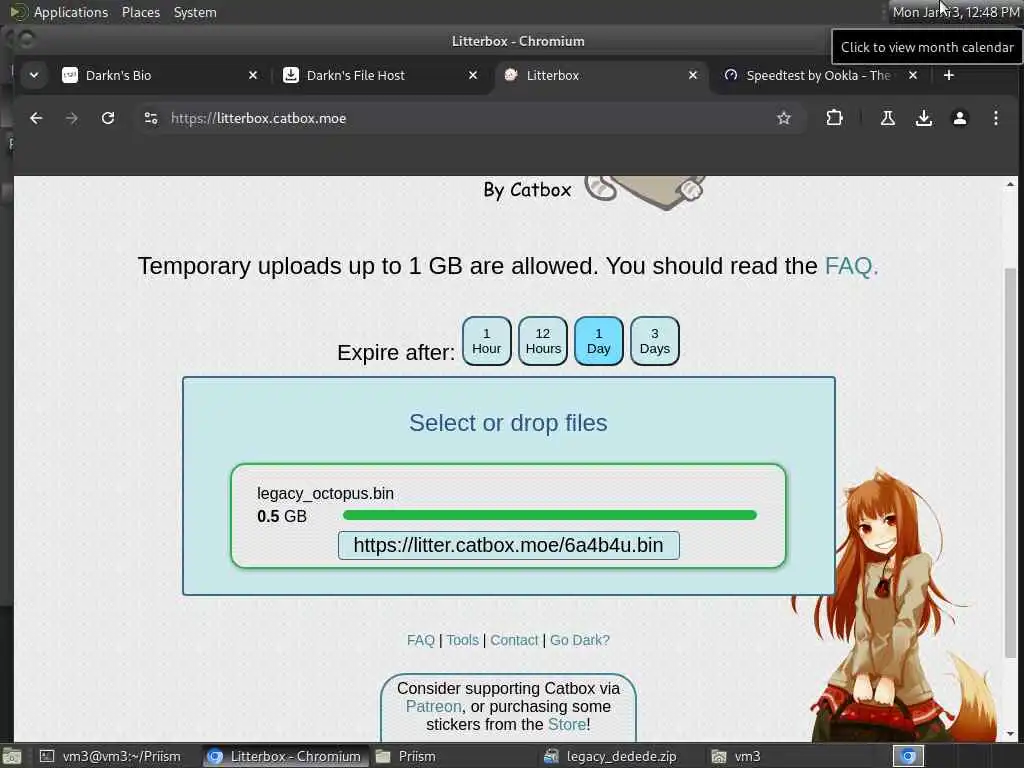Click the Catbox cat mascot image

(645, 193)
